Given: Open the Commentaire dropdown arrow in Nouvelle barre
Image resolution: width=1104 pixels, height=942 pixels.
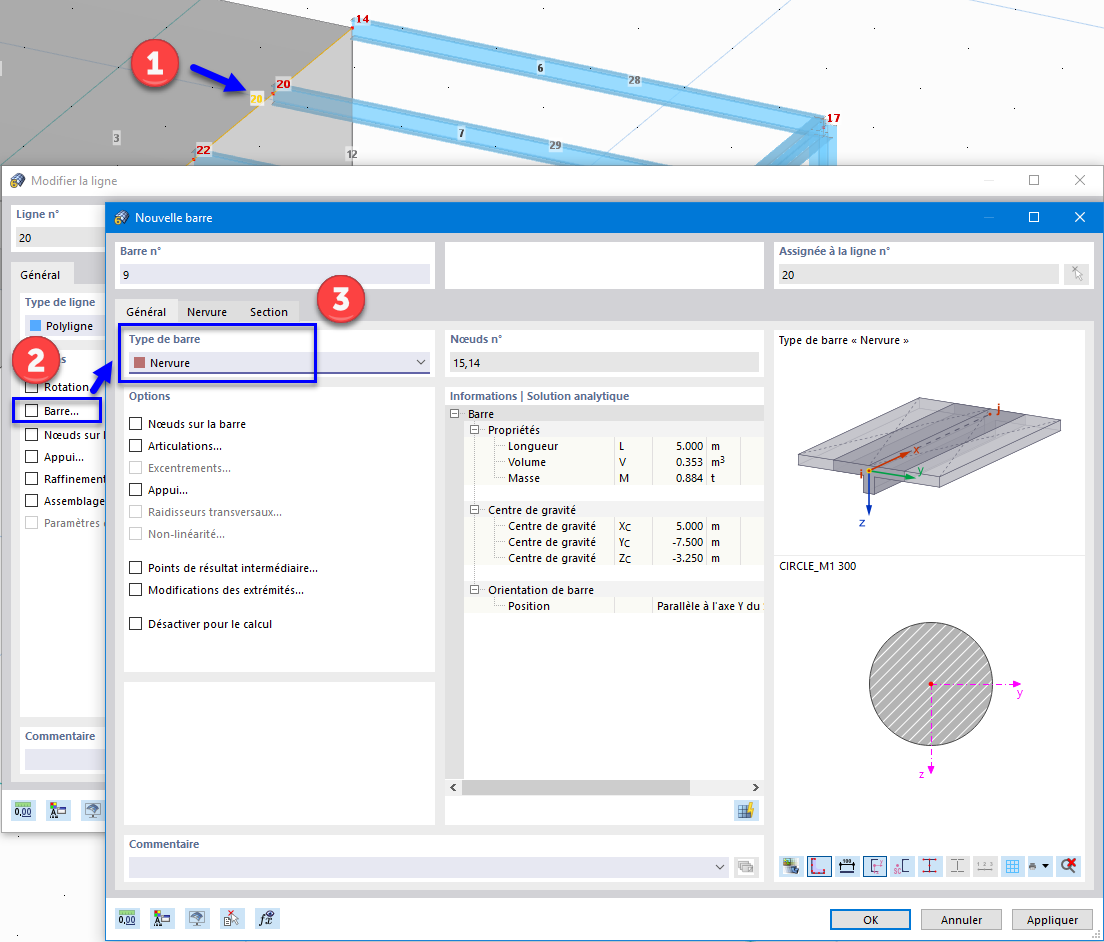Looking at the screenshot, I should 720,867.
